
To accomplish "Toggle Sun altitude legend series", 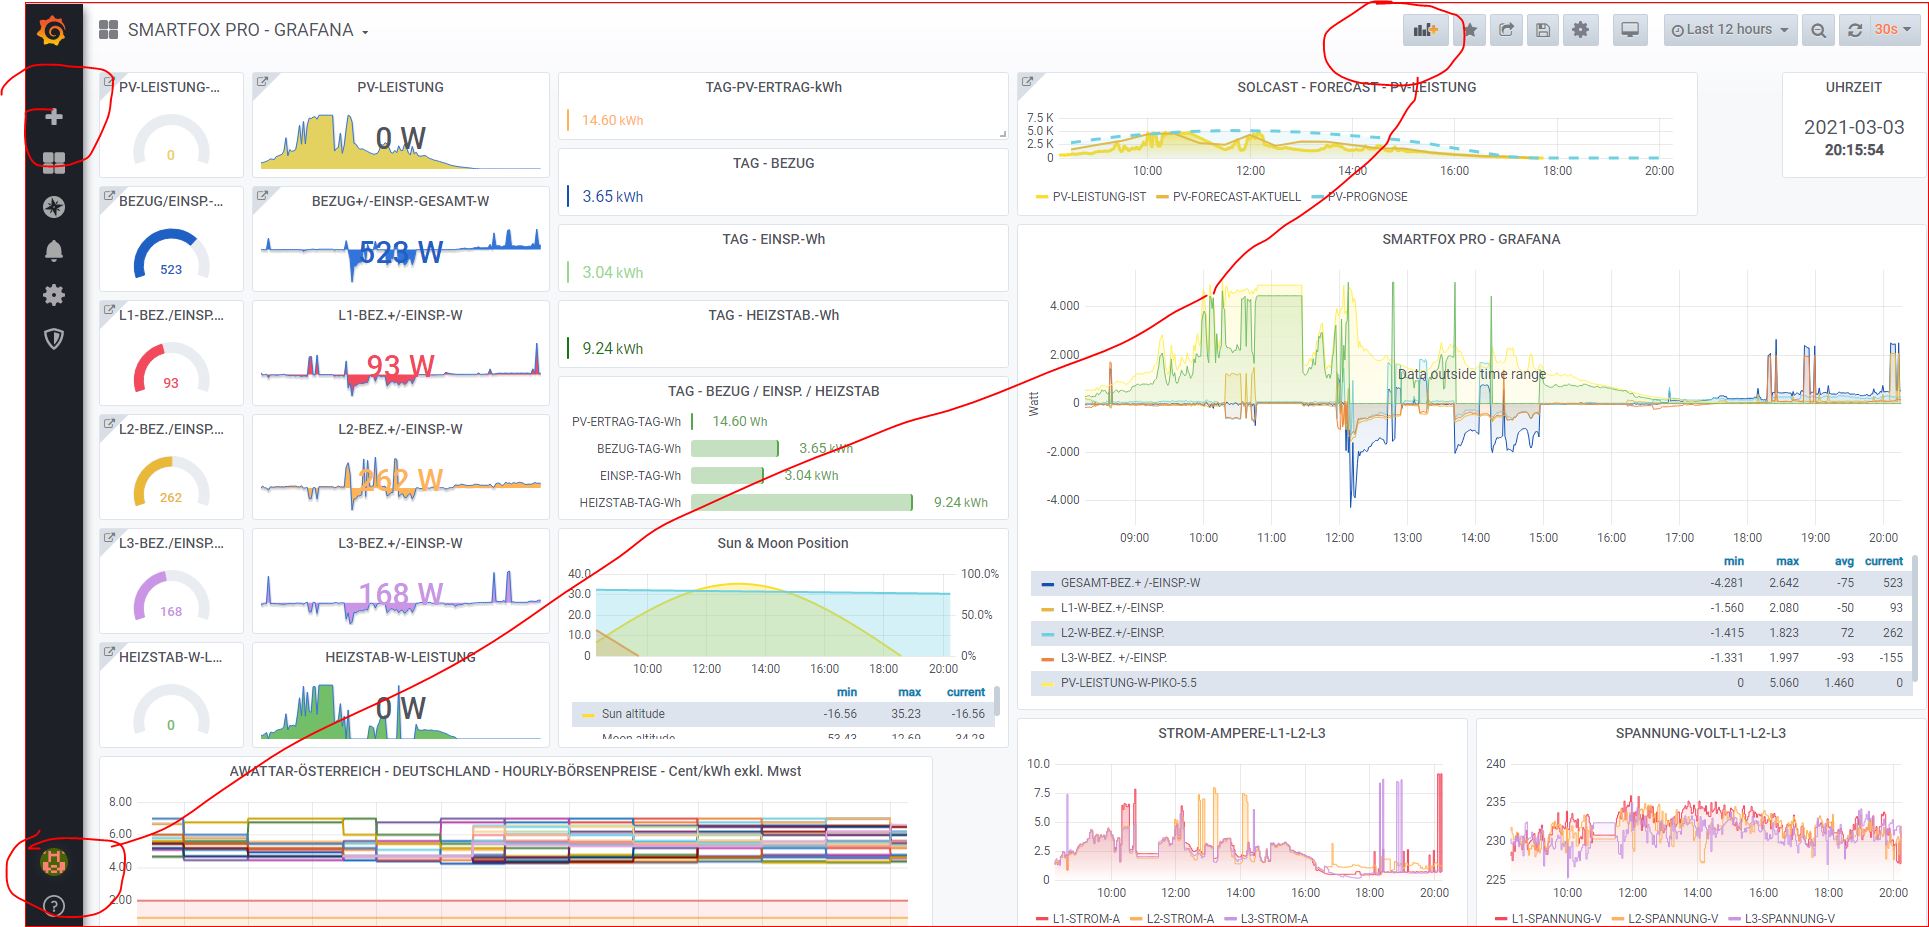I will tap(633, 714).
